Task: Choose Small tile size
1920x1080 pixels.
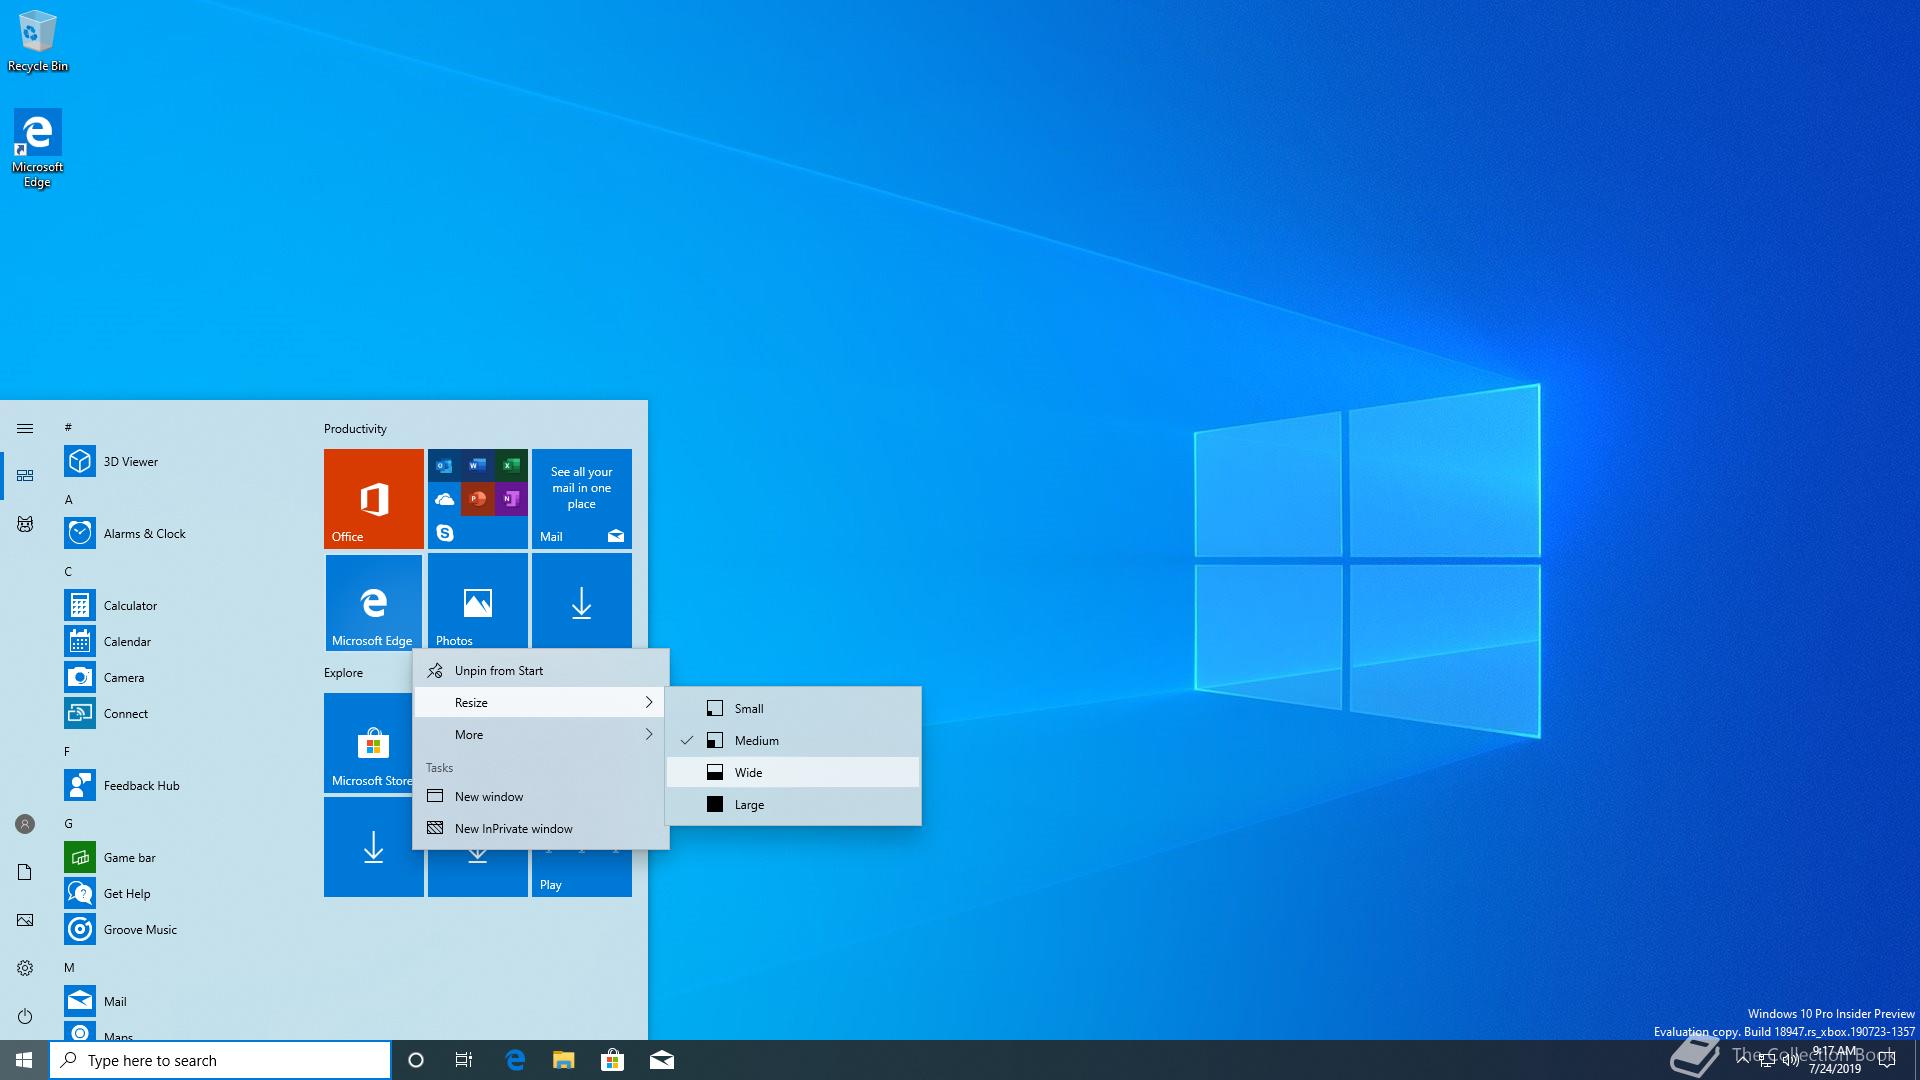Action: click(793, 708)
